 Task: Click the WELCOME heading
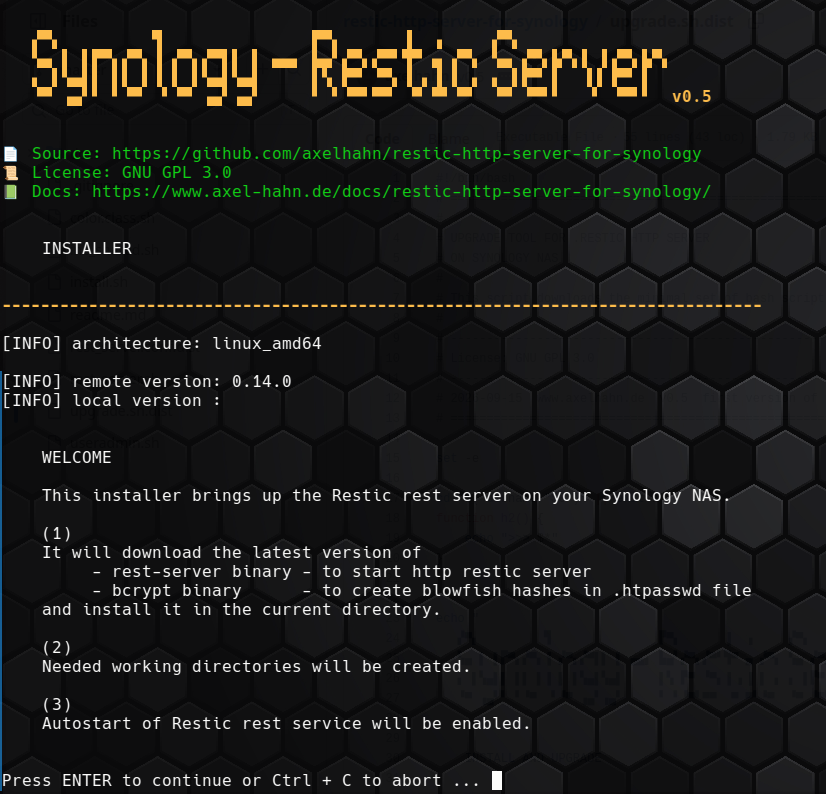77,457
